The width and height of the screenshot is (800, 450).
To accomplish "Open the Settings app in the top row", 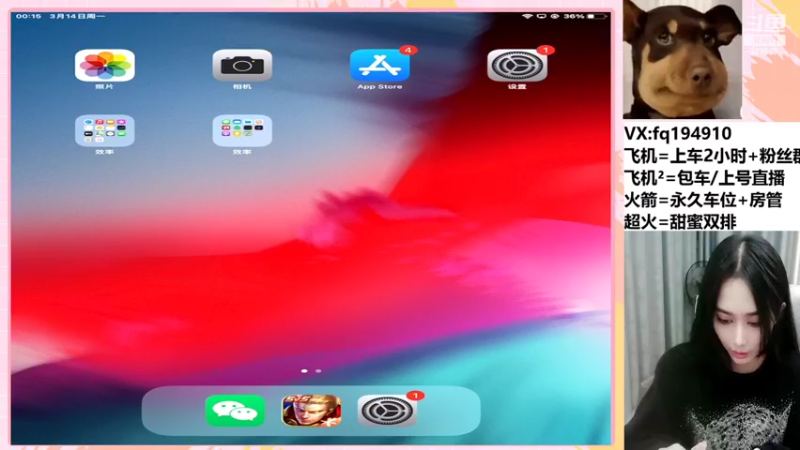I will pyautogui.click(x=517, y=65).
